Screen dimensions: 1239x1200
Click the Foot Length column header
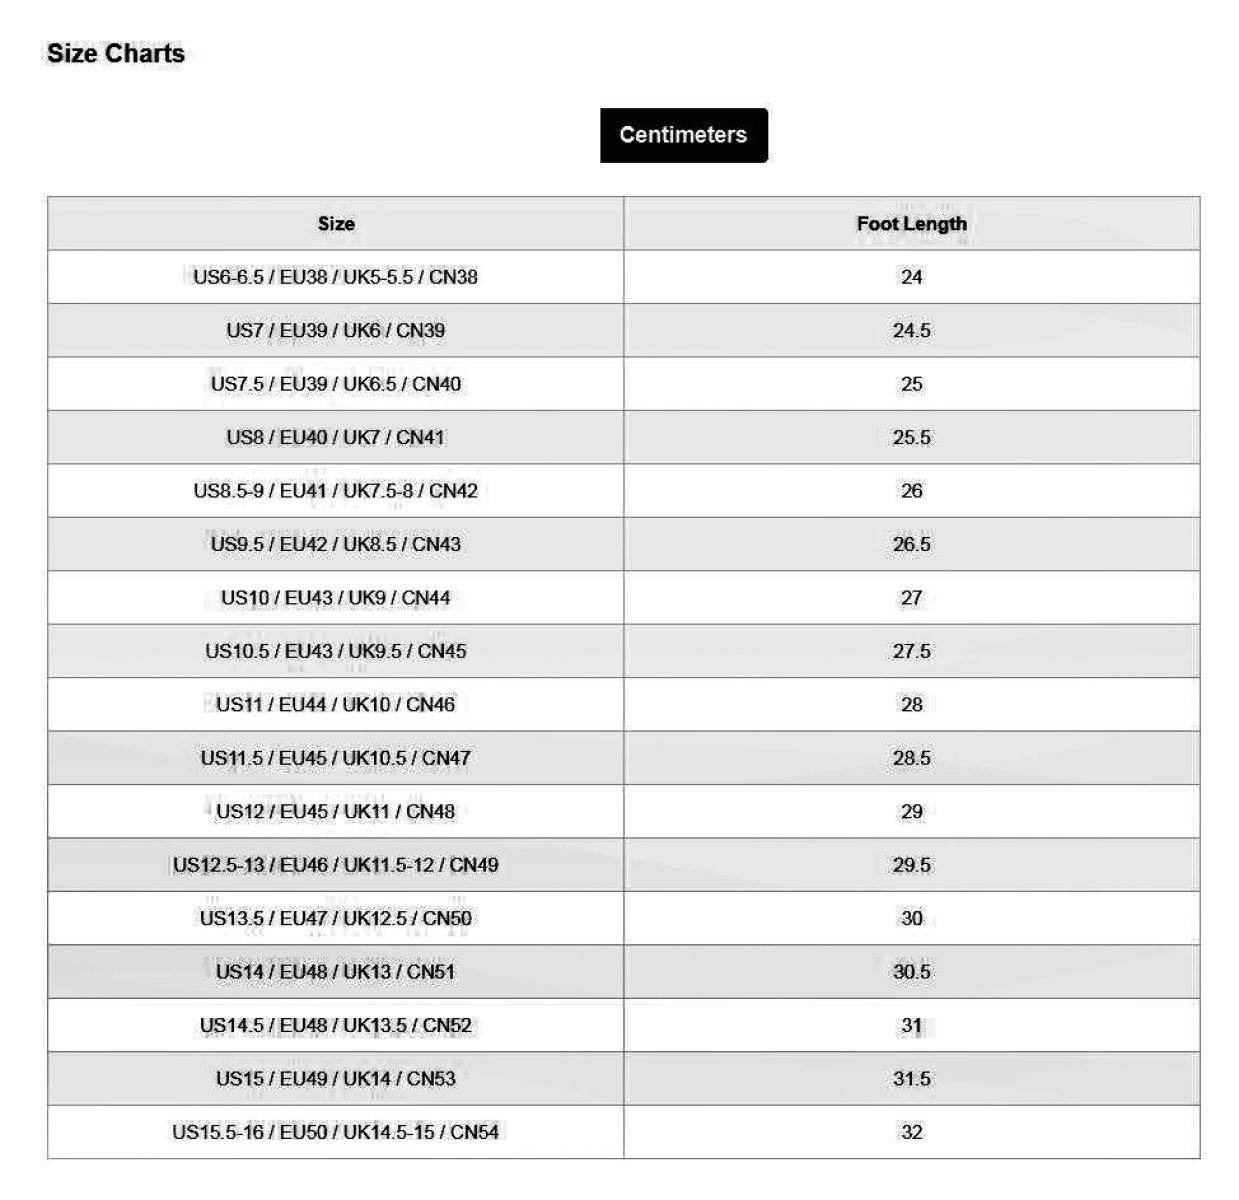tap(911, 223)
